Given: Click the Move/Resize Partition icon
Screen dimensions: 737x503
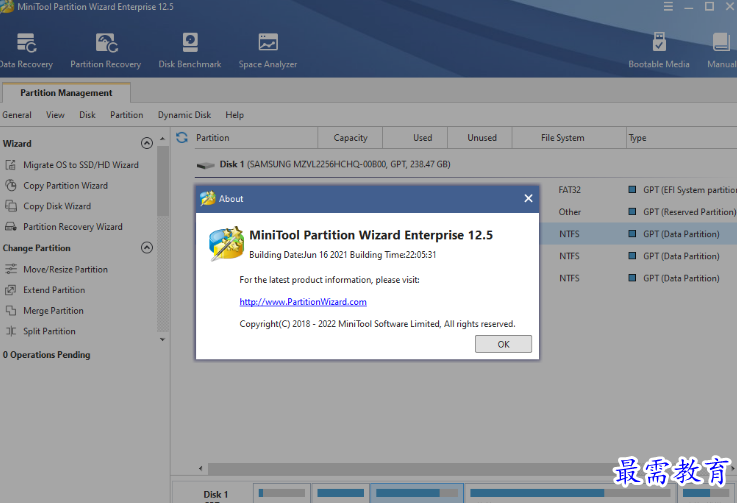Looking at the screenshot, I should point(10,269).
